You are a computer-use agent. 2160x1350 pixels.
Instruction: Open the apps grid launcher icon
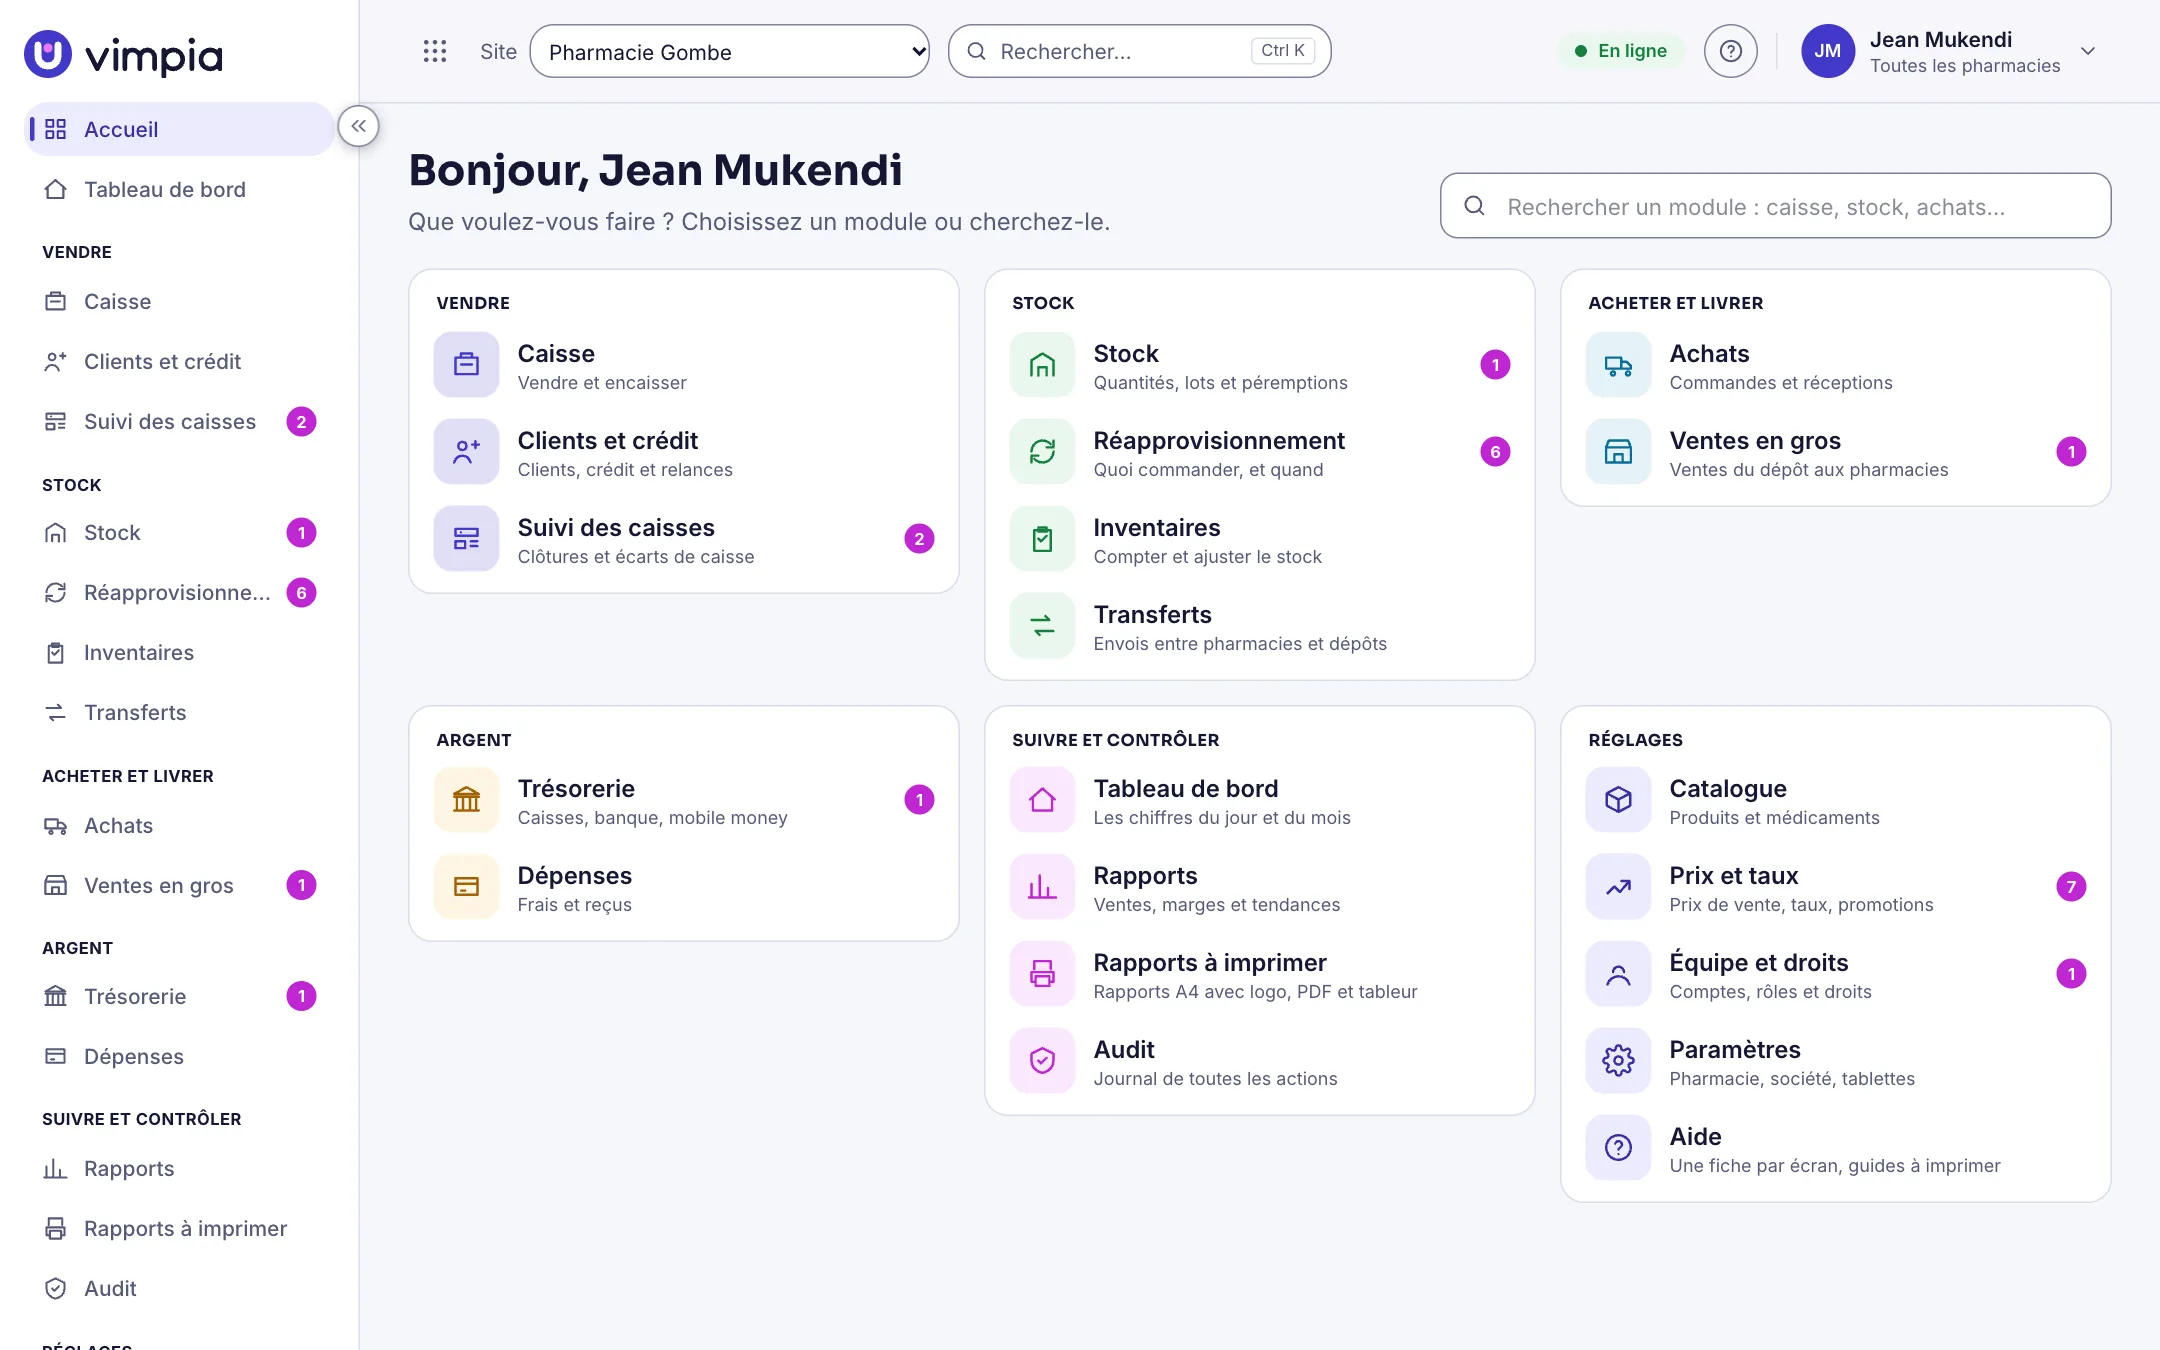tap(434, 51)
